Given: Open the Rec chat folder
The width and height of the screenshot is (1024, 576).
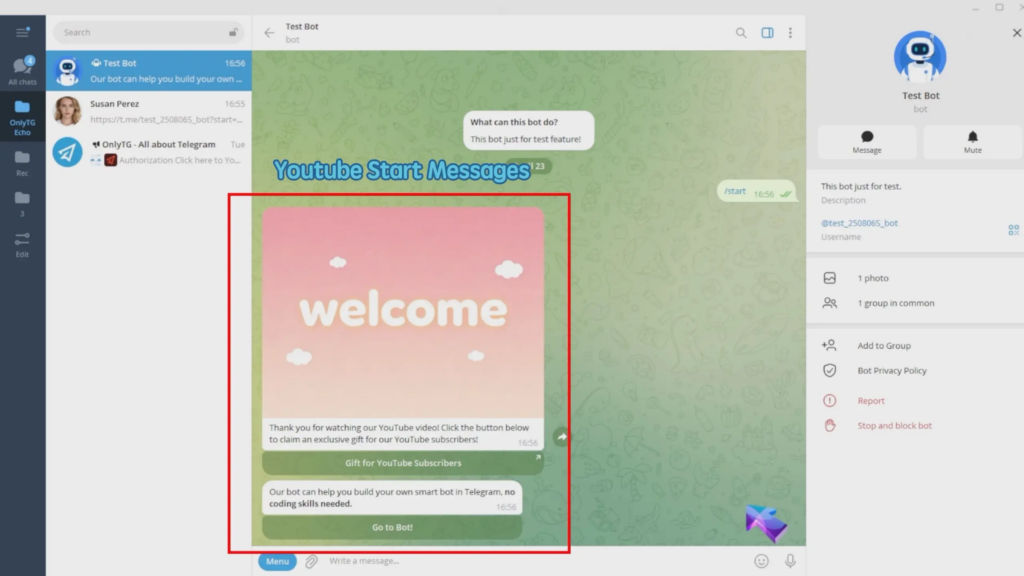Looking at the screenshot, I should (x=22, y=160).
